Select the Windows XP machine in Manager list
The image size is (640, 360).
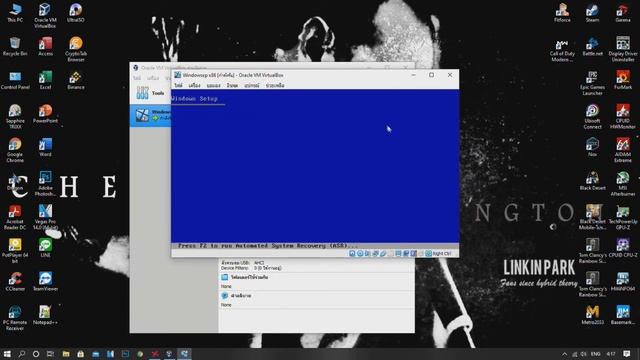click(x=150, y=115)
